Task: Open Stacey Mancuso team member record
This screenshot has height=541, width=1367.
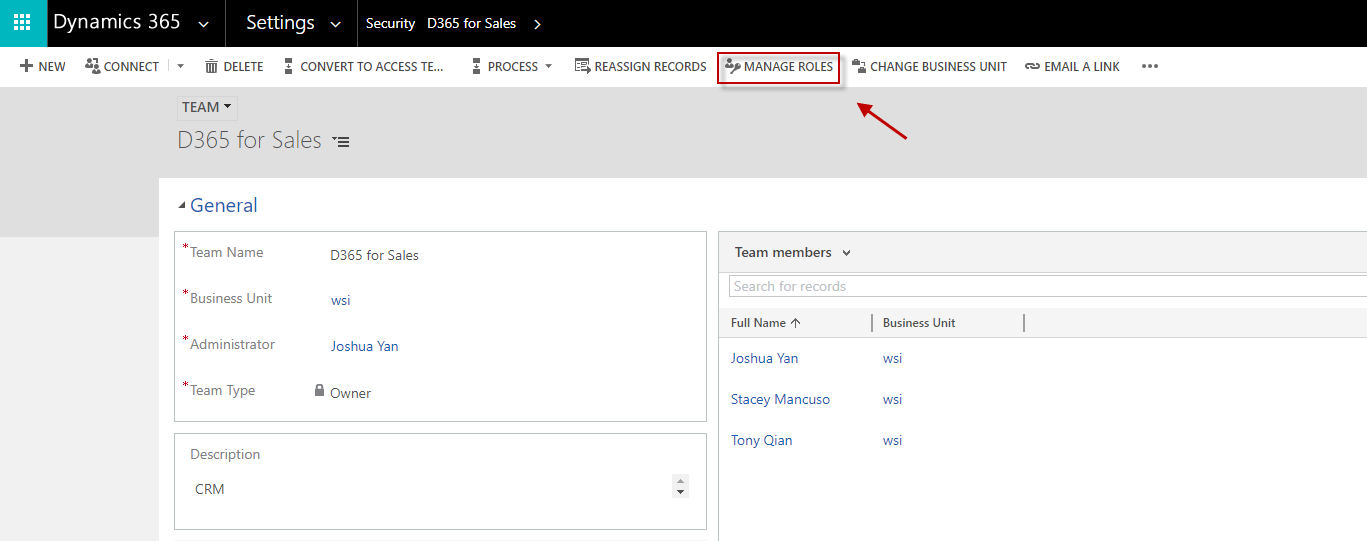Action: point(780,399)
